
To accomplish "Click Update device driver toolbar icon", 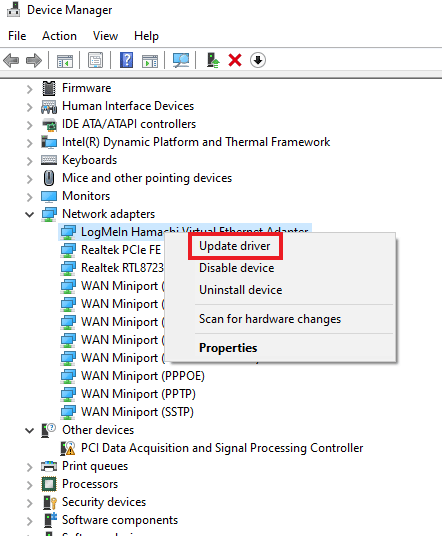I will [213, 61].
